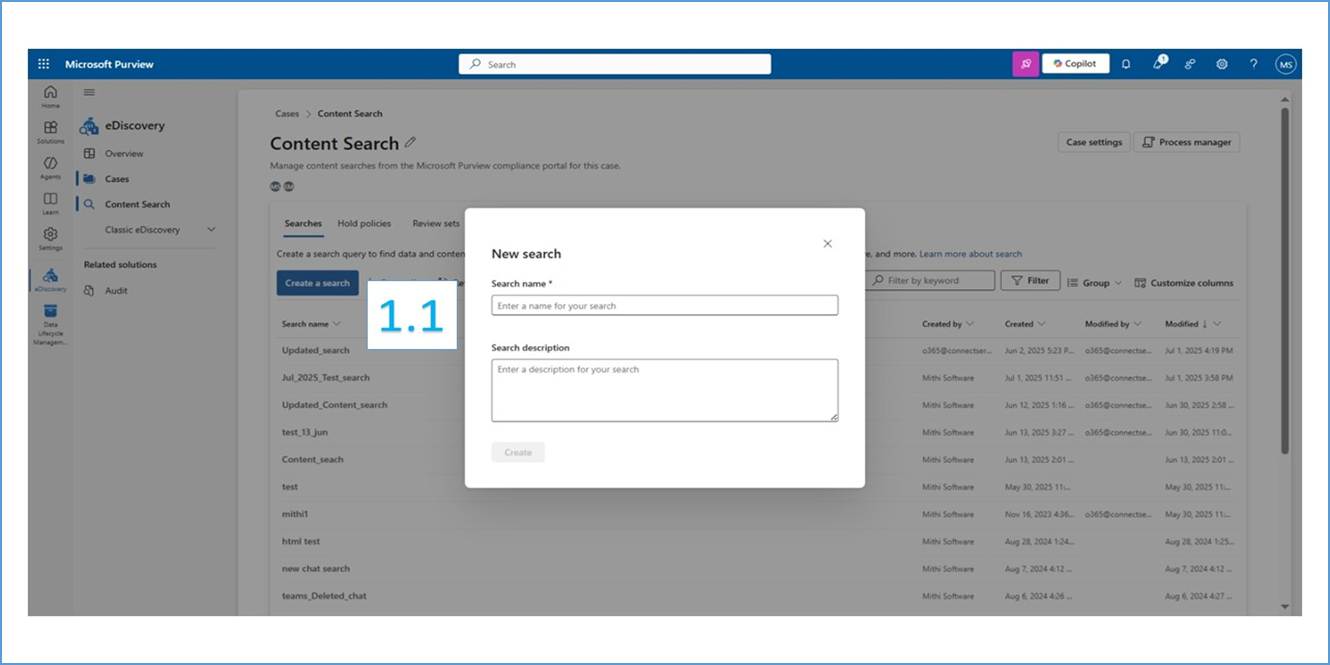Screen dimensions: 1330x665
Task: Close the New search dialog
Action: [x=827, y=244]
